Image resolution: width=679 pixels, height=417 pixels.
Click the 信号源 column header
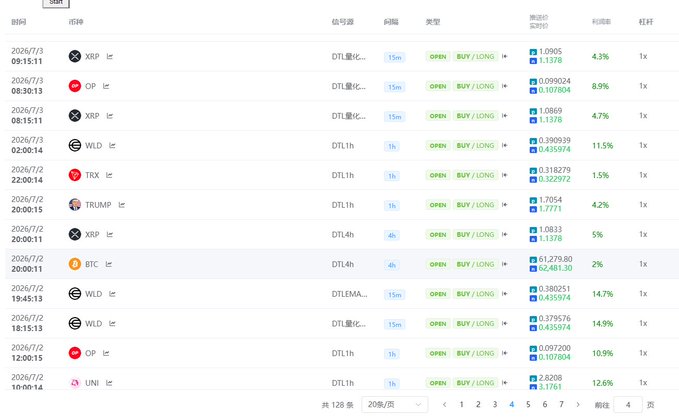(x=343, y=22)
